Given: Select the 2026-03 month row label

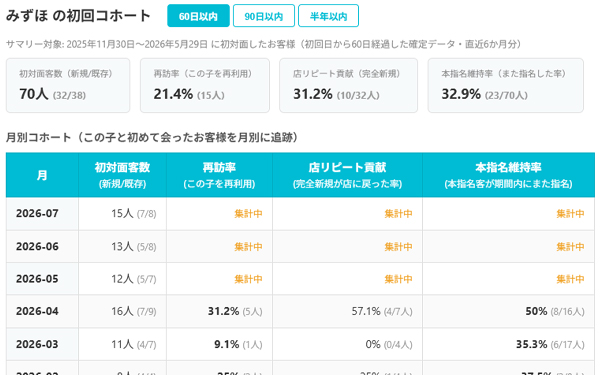Looking at the screenshot, I should click(x=38, y=344).
